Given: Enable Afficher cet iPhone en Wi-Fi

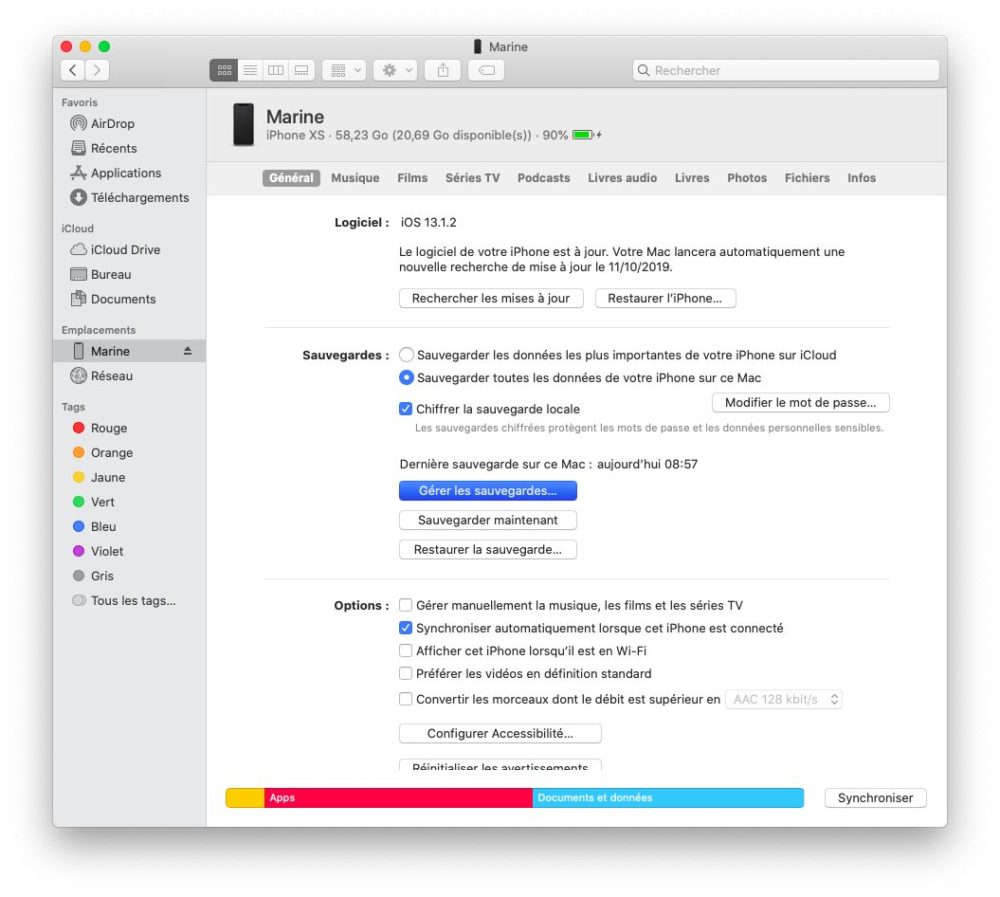Looking at the screenshot, I should [406, 651].
